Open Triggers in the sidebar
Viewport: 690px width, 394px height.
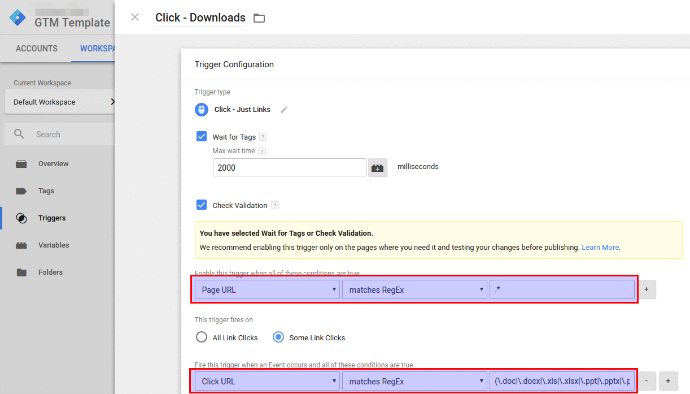pos(52,218)
